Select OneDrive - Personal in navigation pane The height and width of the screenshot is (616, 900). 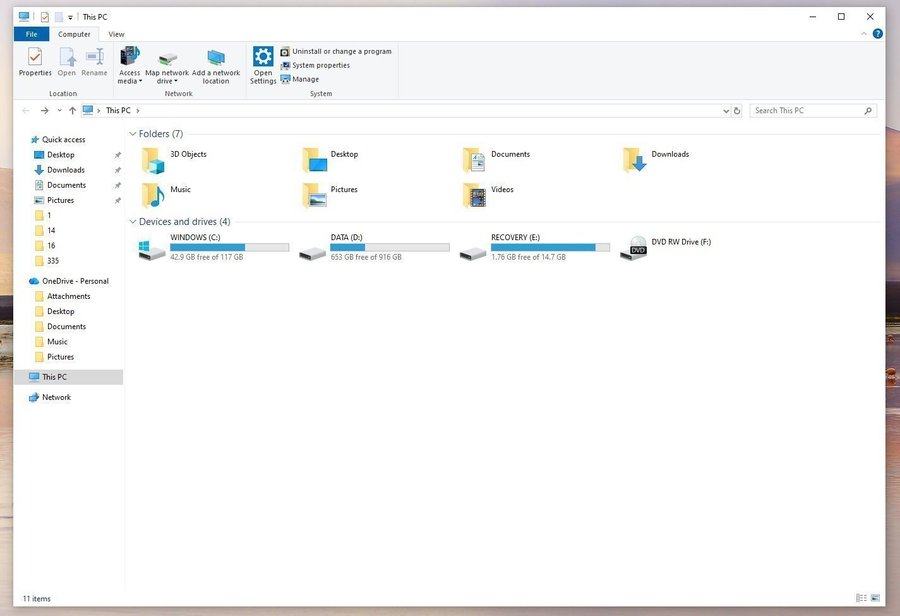[x=75, y=281]
